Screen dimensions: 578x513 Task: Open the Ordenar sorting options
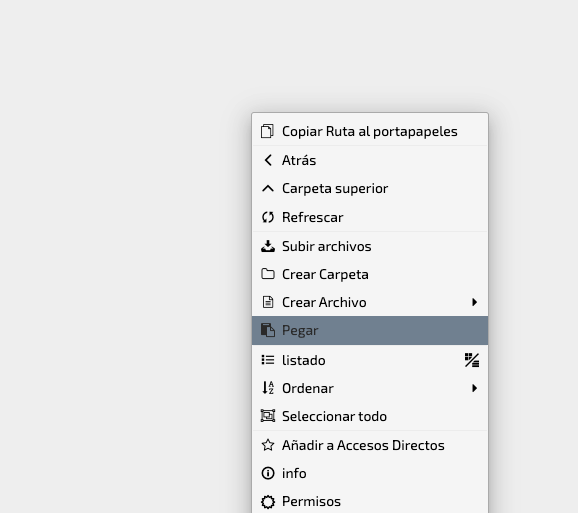pyautogui.click(x=370, y=388)
